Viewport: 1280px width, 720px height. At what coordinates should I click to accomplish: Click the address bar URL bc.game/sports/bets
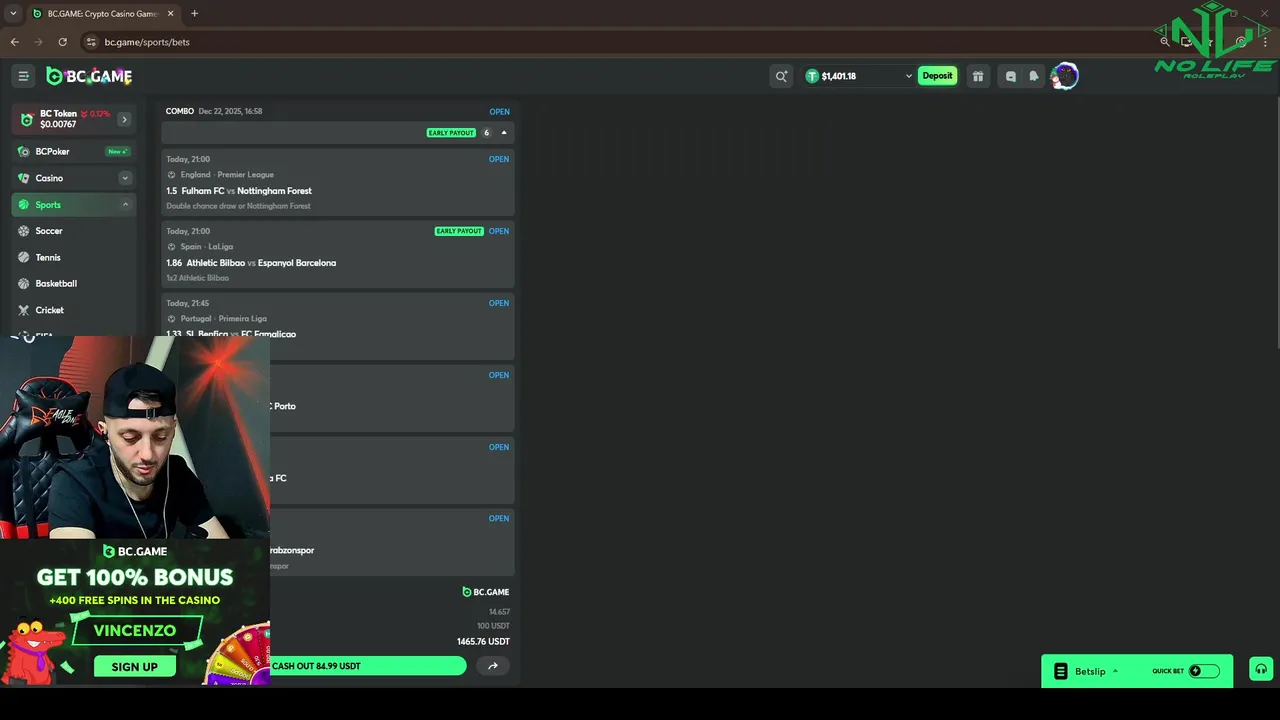pyautogui.click(x=147, y=42)
